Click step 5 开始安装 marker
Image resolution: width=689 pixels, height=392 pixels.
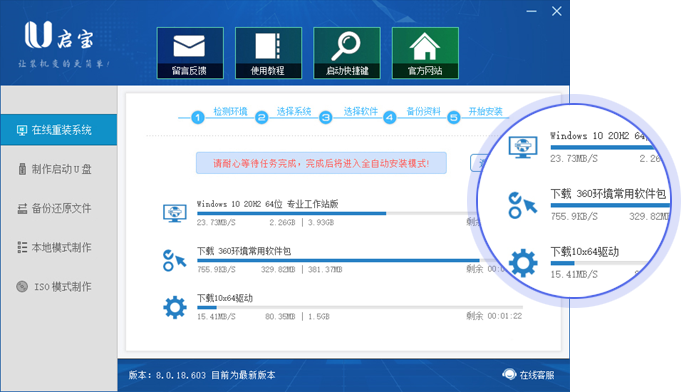(453, 118)
